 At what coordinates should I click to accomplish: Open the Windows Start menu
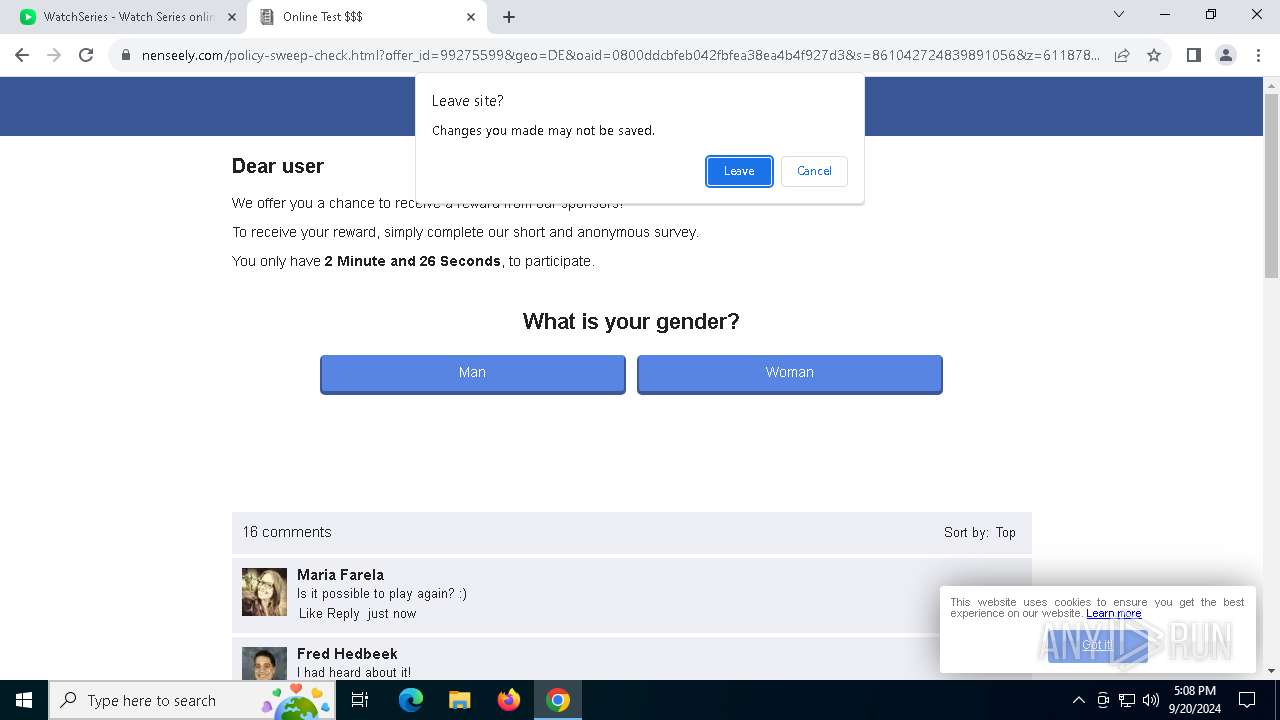[24, 700]
